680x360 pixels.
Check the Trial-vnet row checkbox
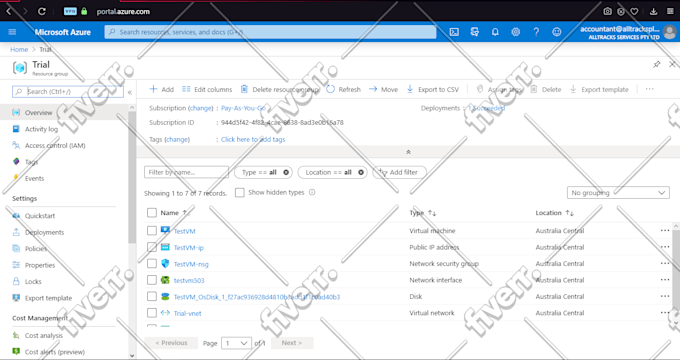pos(152,313)
